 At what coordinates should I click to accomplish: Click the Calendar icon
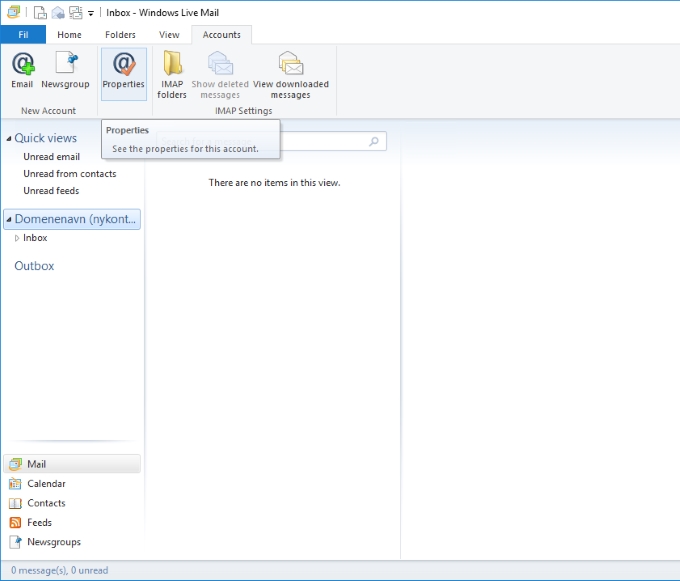click(x=15, y=483)
